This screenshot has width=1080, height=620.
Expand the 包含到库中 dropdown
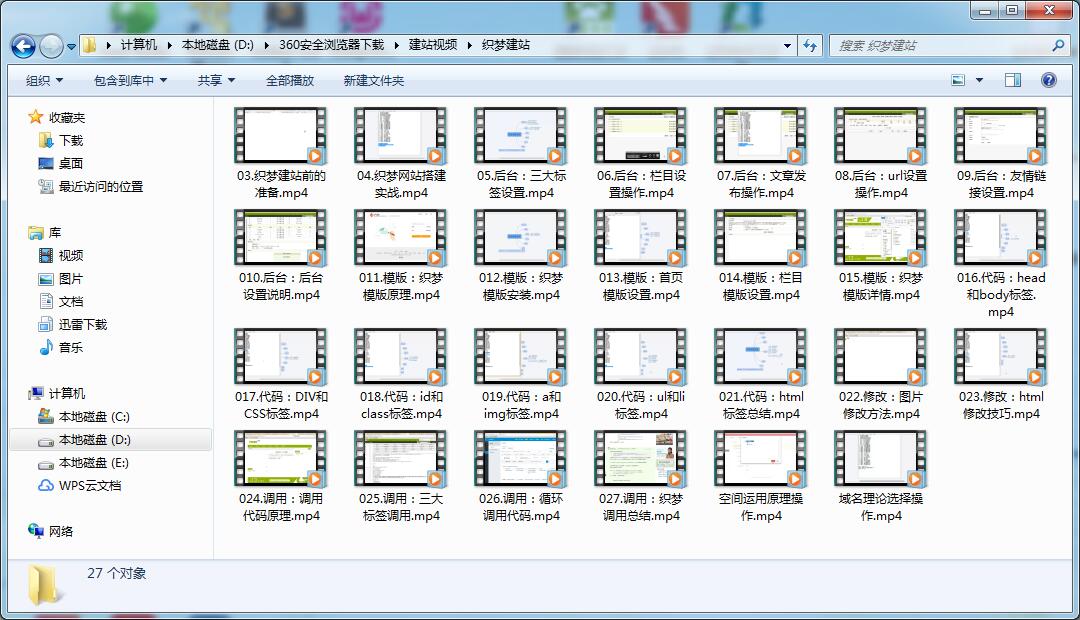[130, 80]
